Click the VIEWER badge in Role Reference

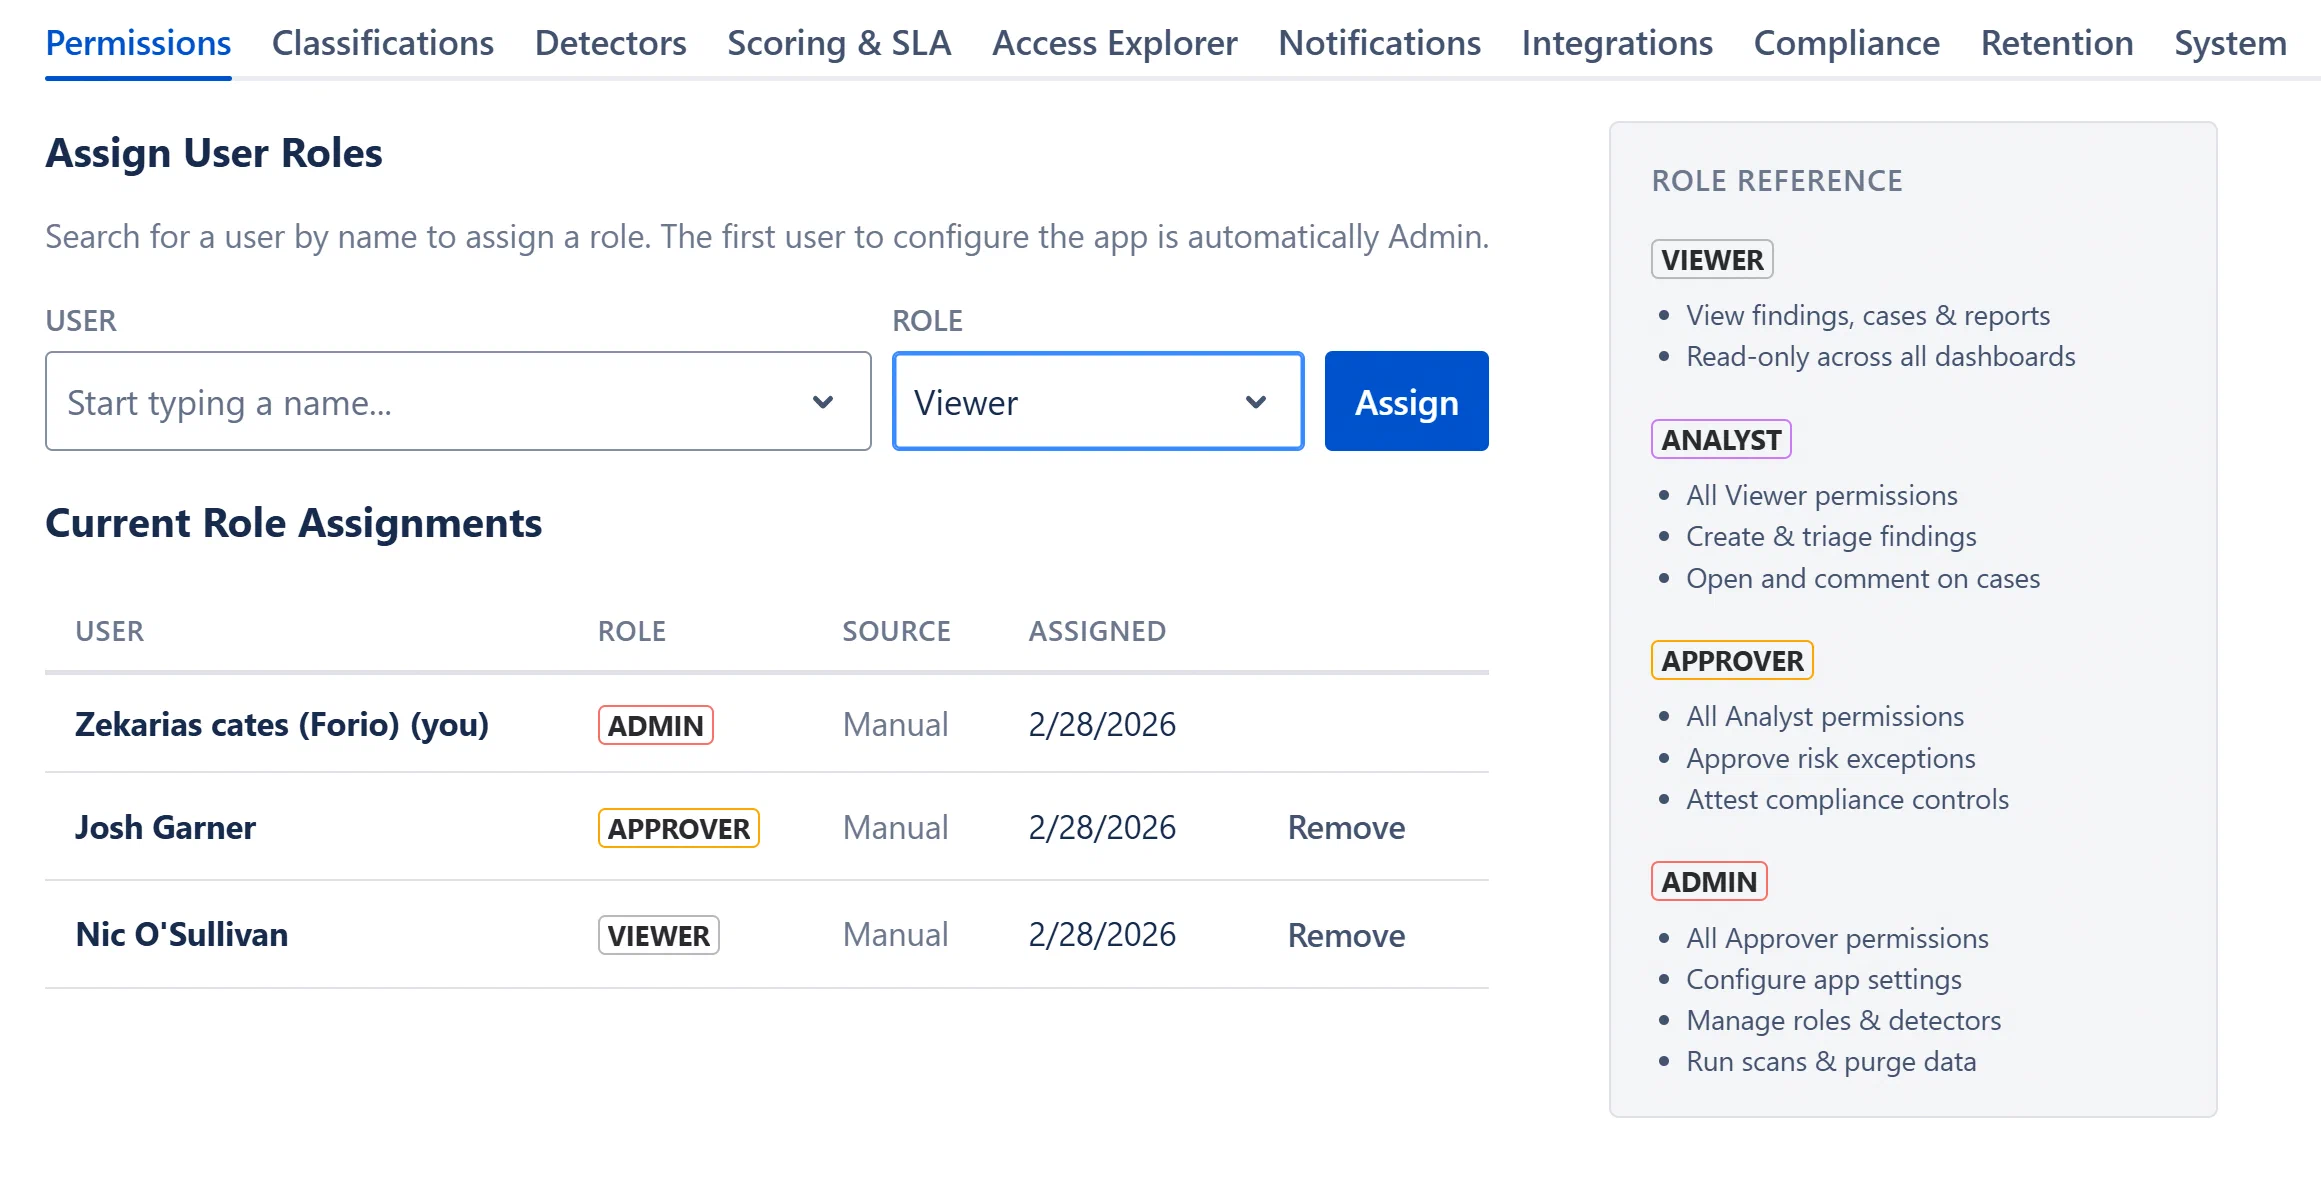point(1712,260)
